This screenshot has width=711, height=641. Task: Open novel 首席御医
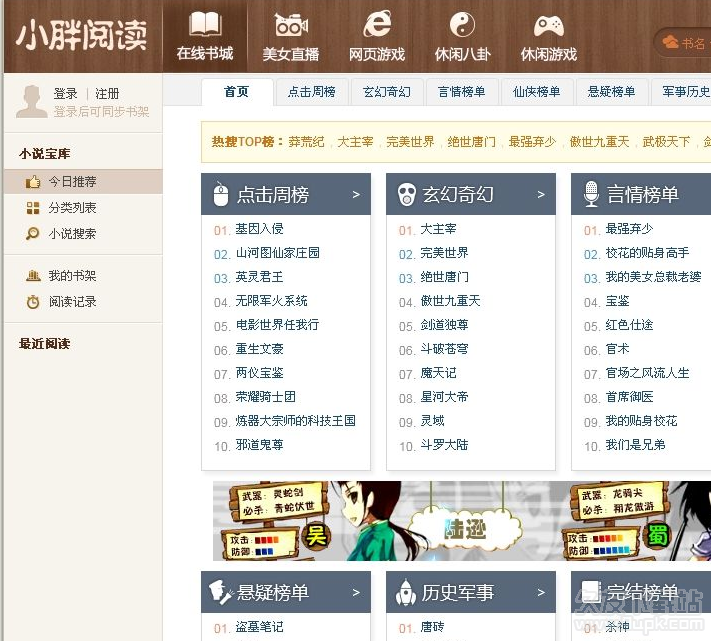pyautogui.click(x=629, y=397)
